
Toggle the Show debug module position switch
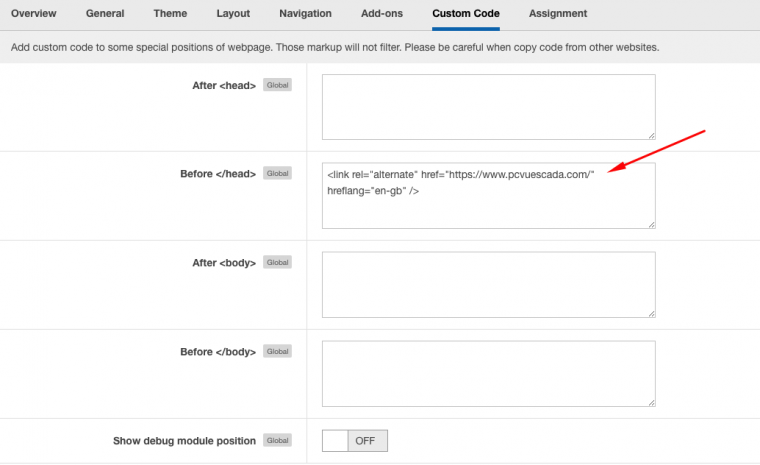[355, 441]
